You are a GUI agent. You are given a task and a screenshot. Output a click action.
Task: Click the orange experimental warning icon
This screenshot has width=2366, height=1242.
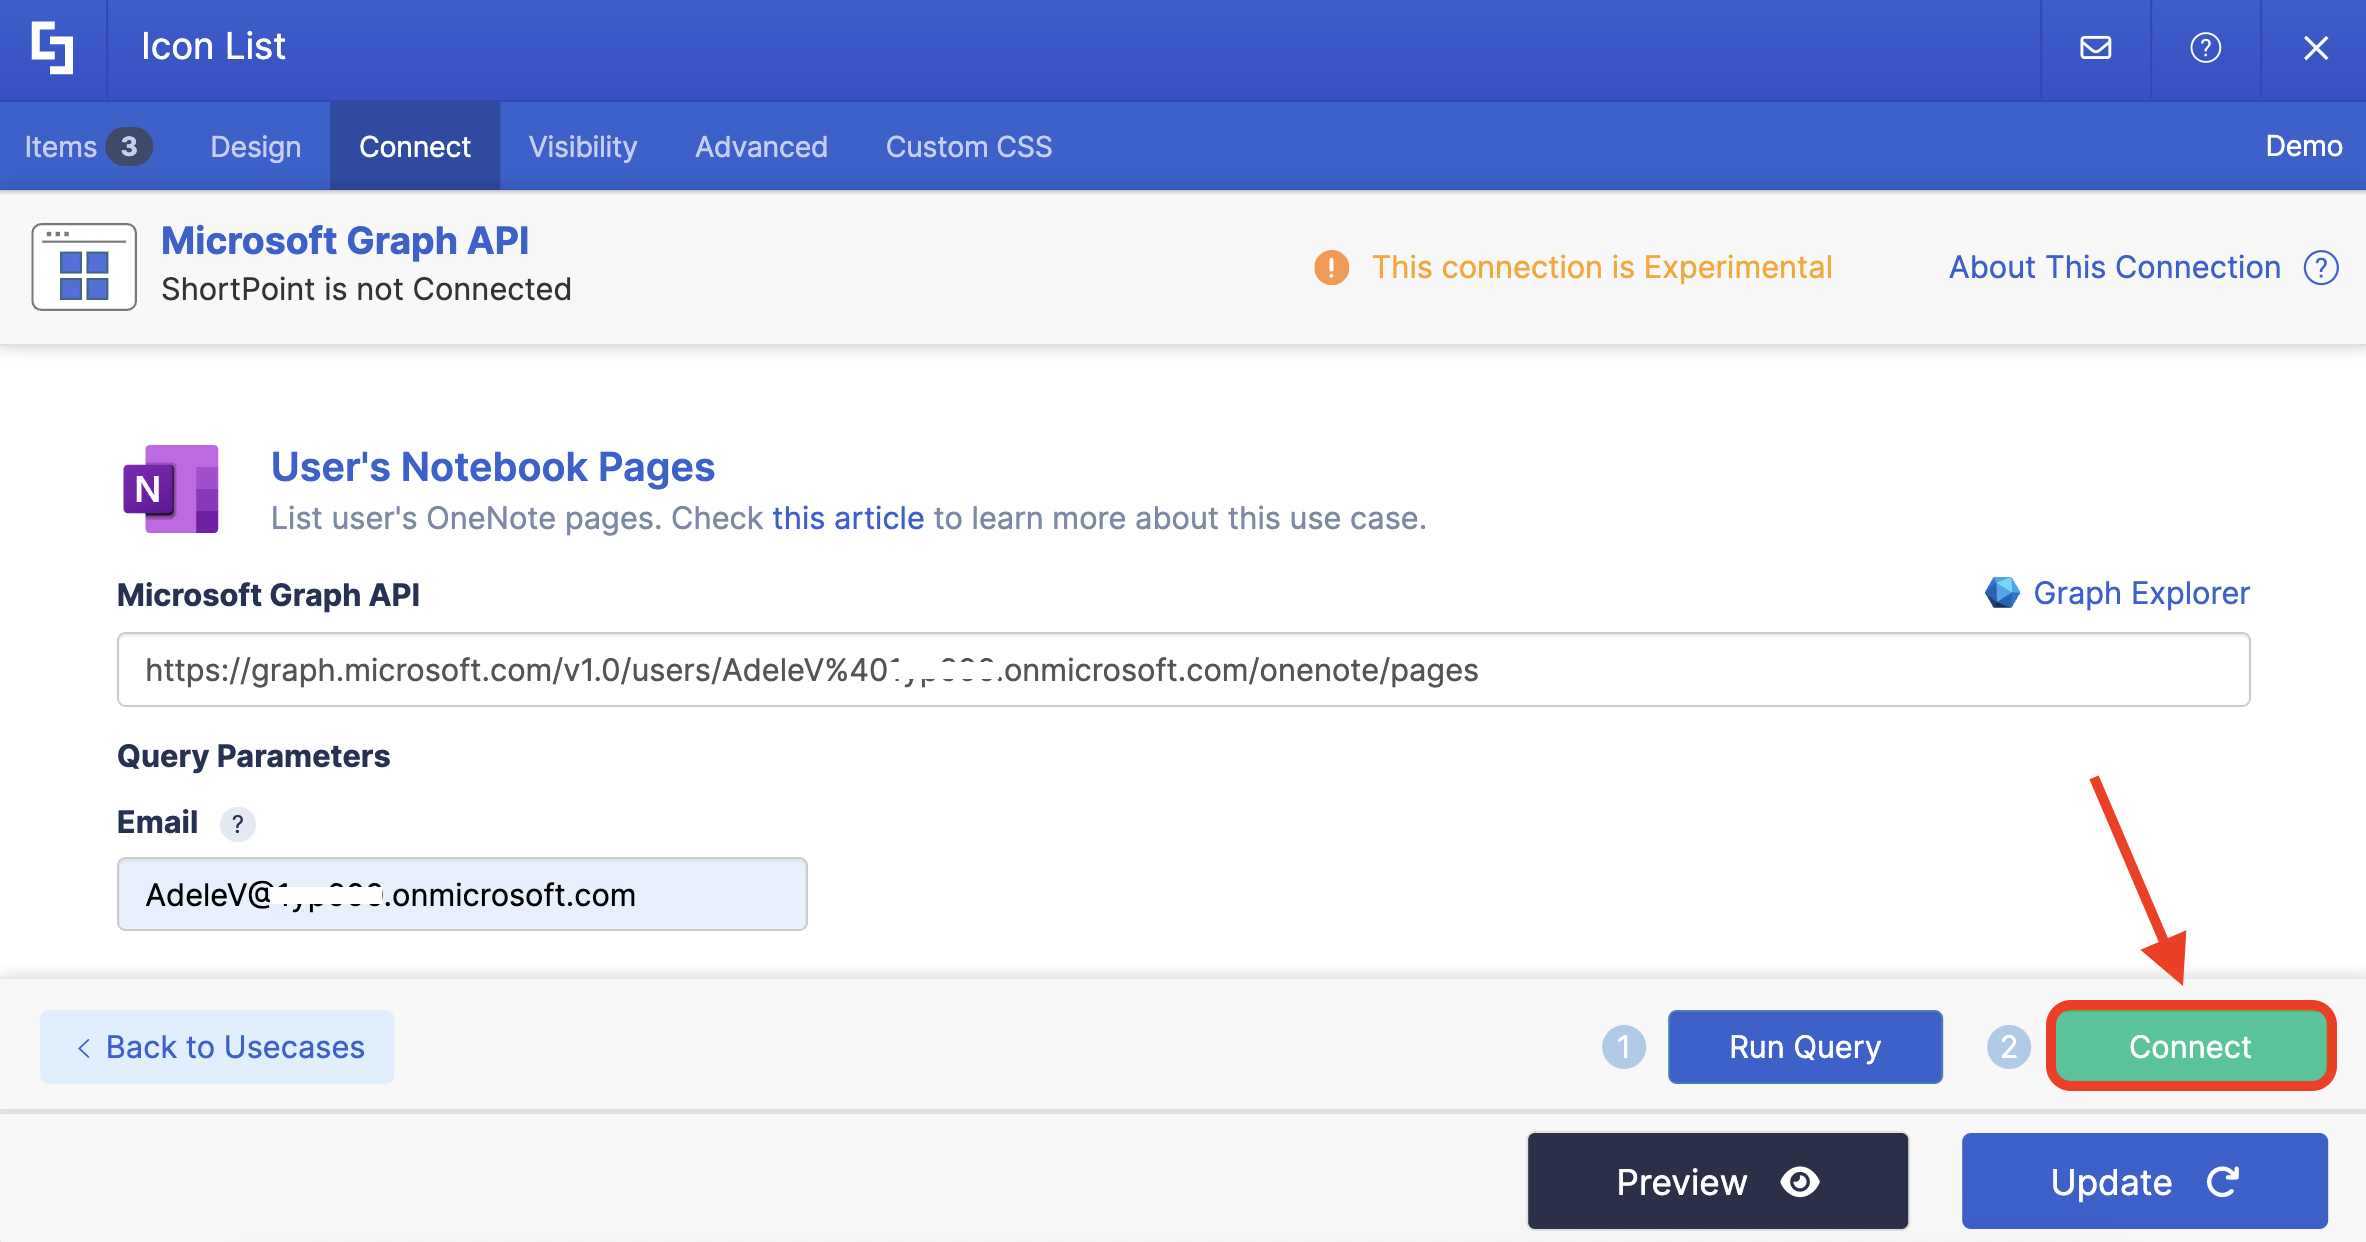[x=1331, y=268]
